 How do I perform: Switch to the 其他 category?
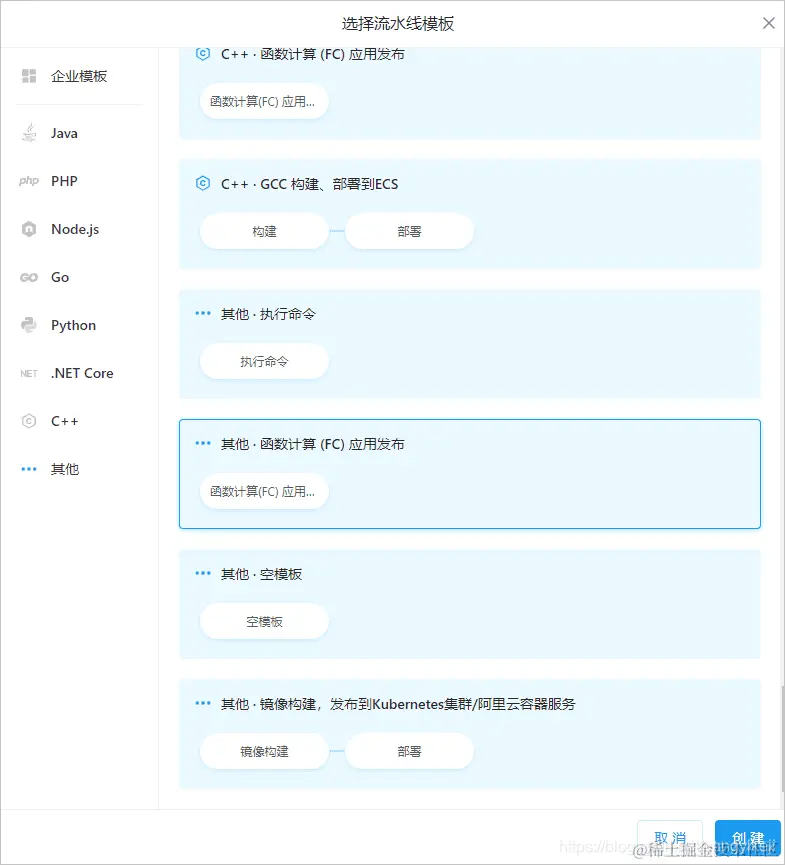click(64, 469)
